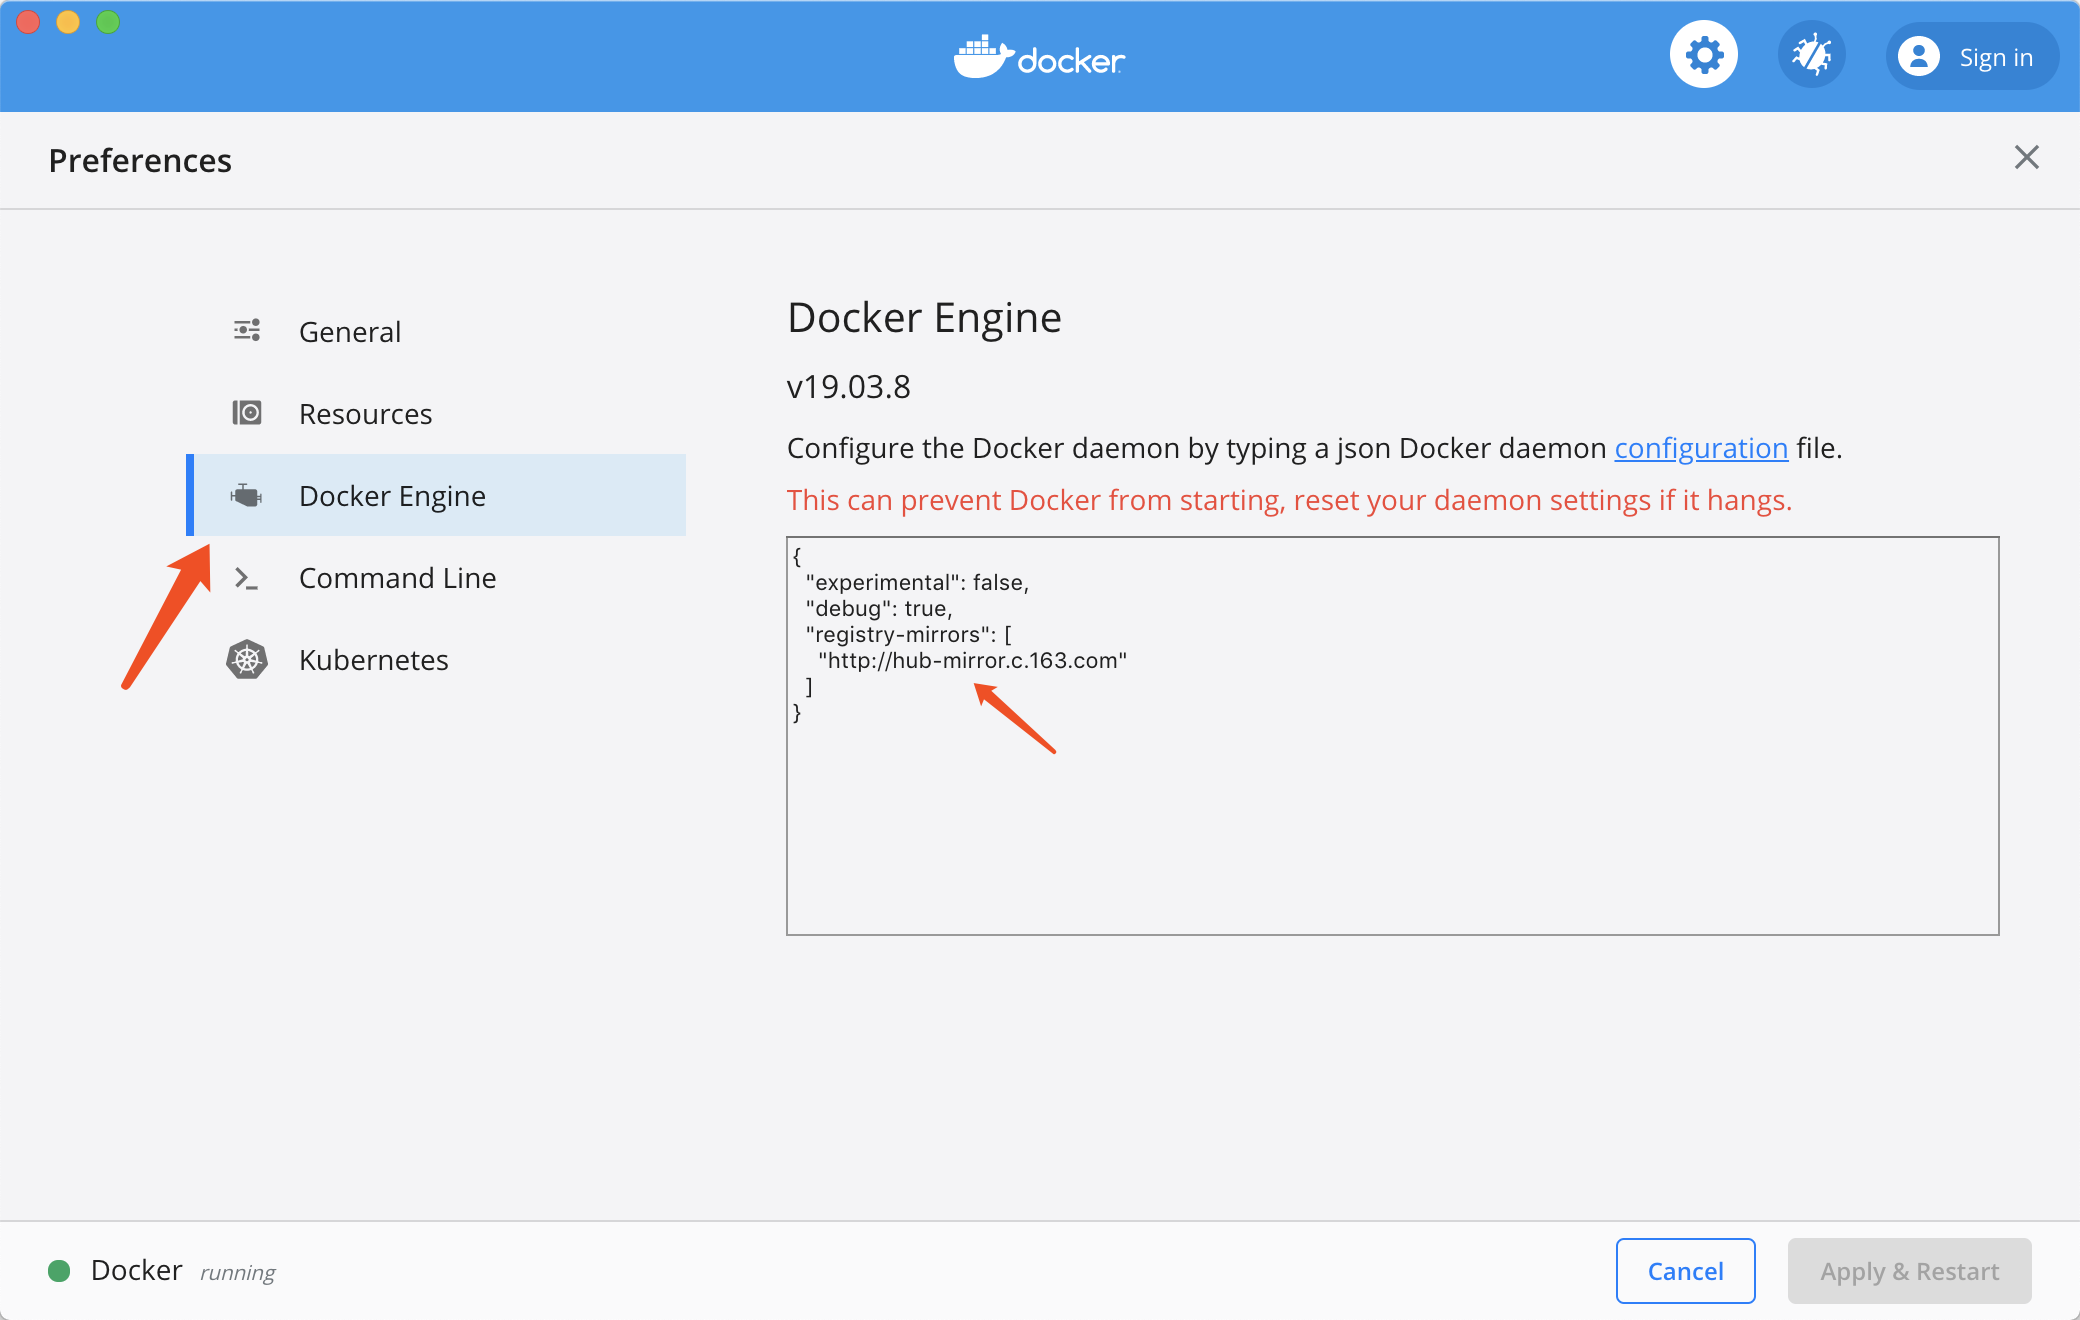Click the General sliders icon

(x=247, y=331)
